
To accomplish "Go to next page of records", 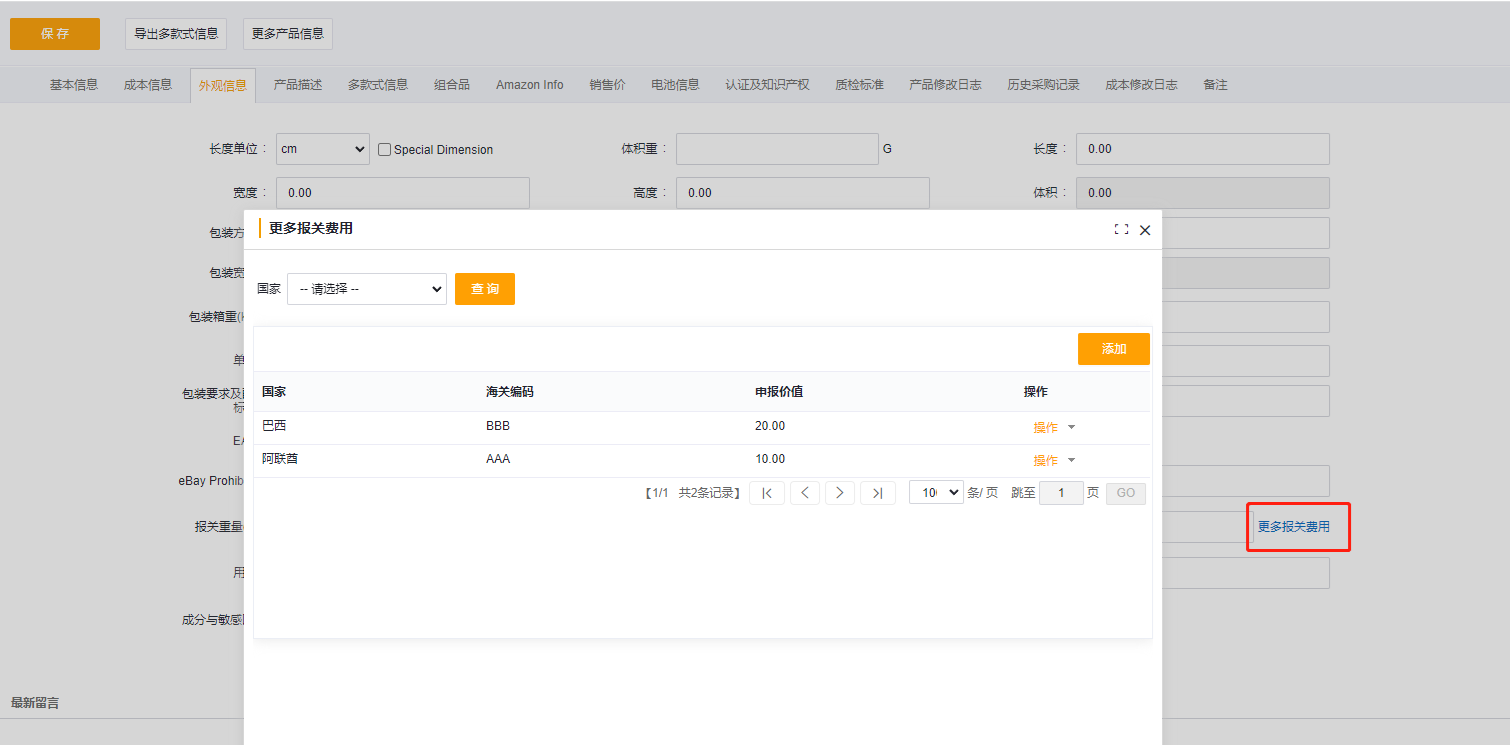I will tap(840, 493).
